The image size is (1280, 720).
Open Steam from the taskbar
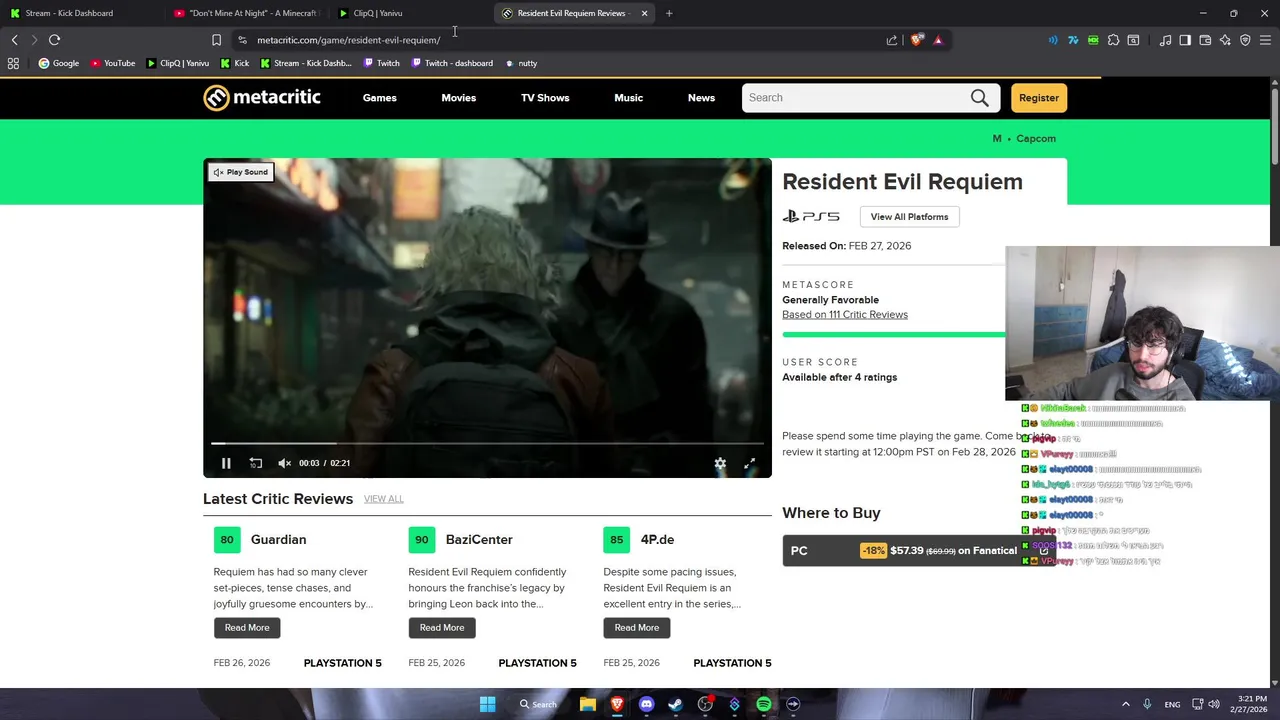pyautogui.click(x=676, y=704)
